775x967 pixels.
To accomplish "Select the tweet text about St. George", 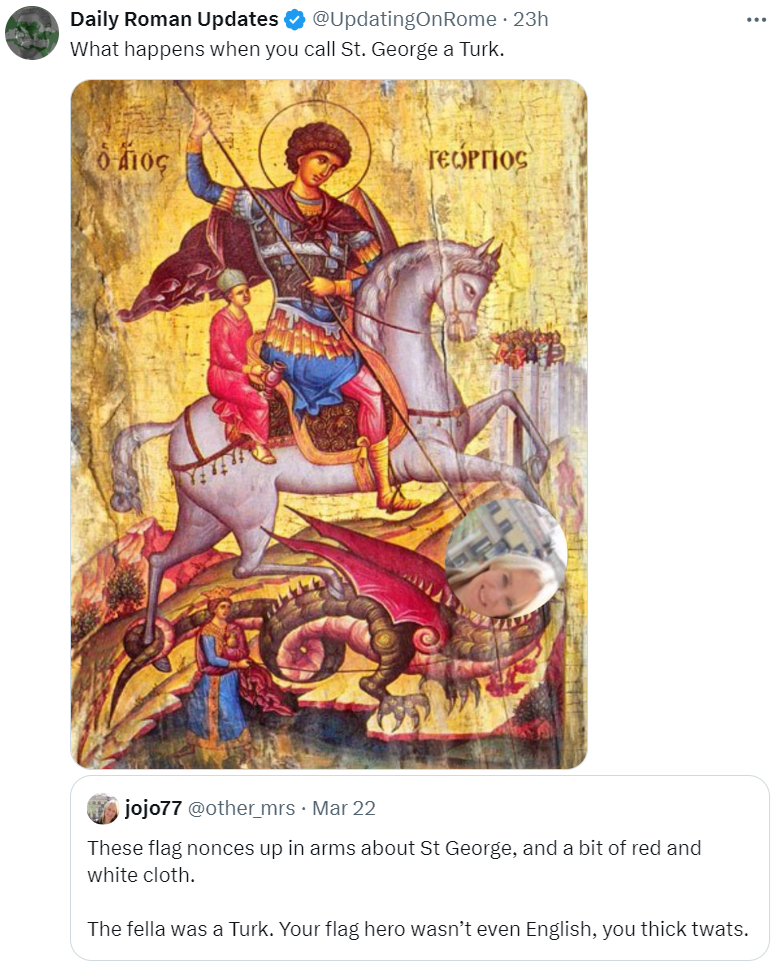I will [287, 49].
